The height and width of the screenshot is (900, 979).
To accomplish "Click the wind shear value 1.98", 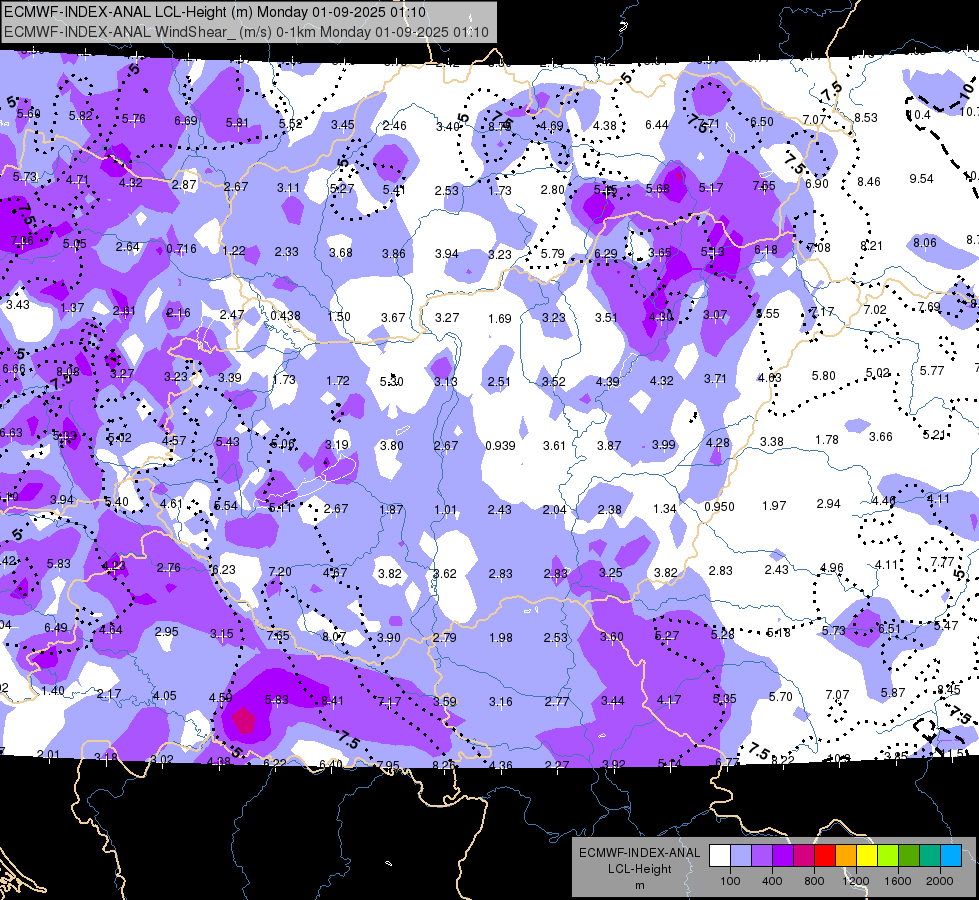I will click(x=501, y=638).
